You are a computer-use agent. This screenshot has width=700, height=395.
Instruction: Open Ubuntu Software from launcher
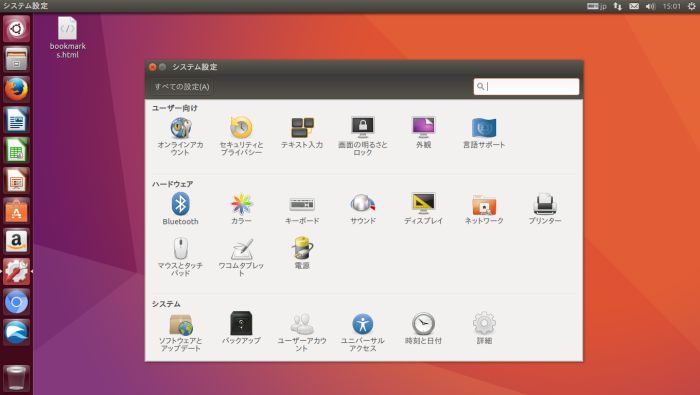click(17, 211)
